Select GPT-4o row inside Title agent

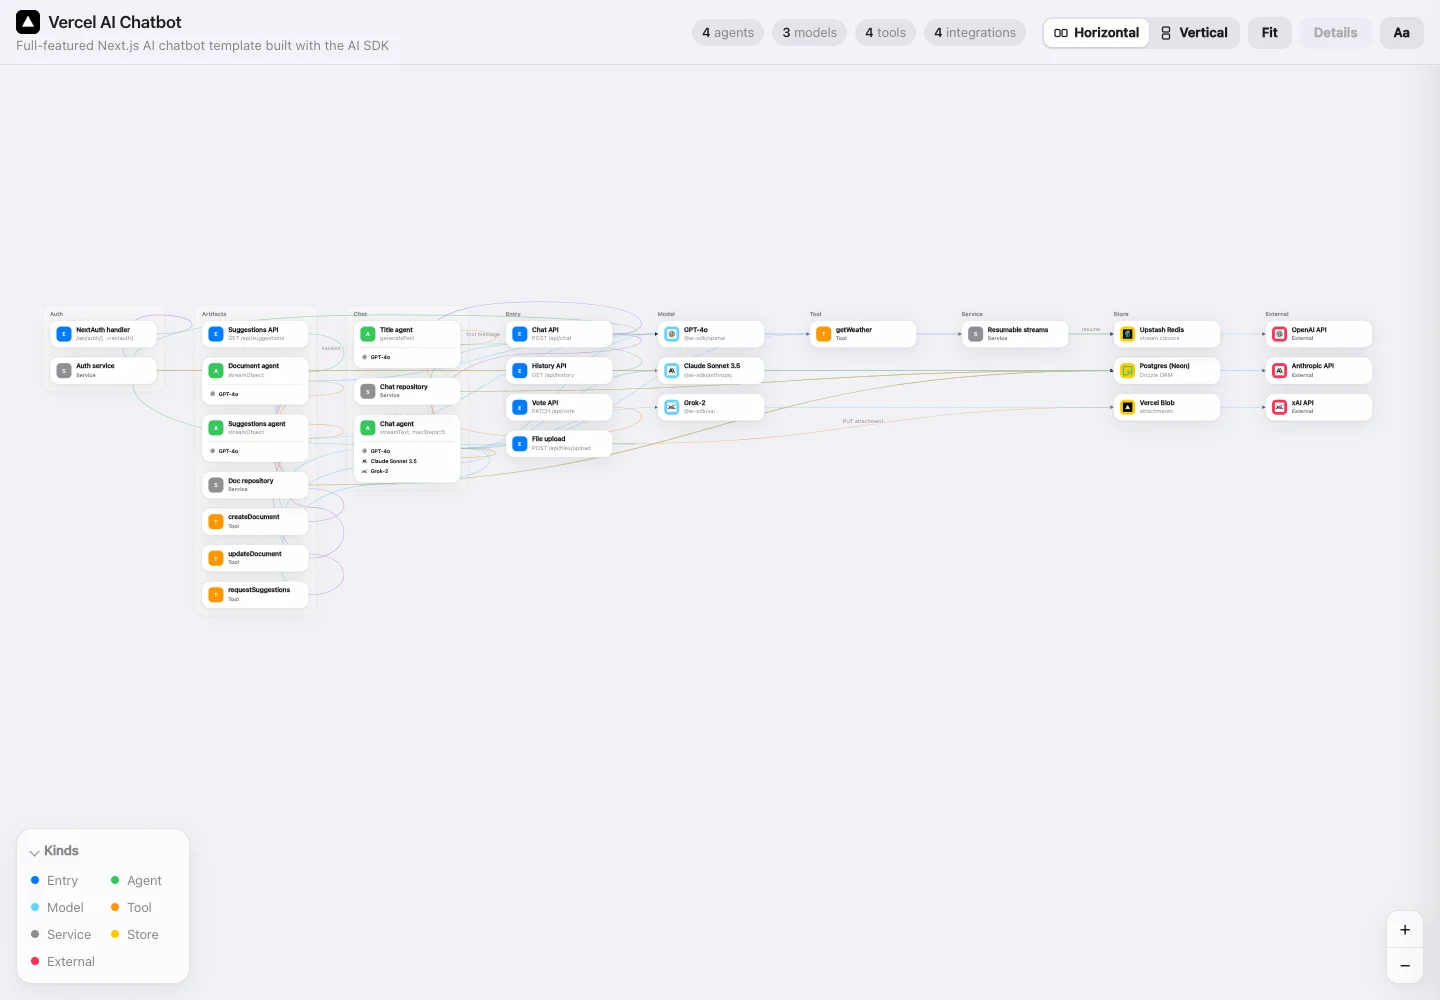407,357
